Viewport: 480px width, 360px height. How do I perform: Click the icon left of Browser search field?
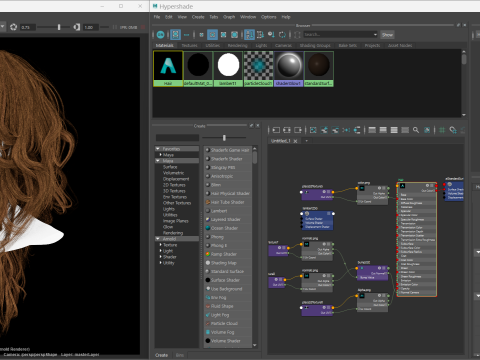297,35
